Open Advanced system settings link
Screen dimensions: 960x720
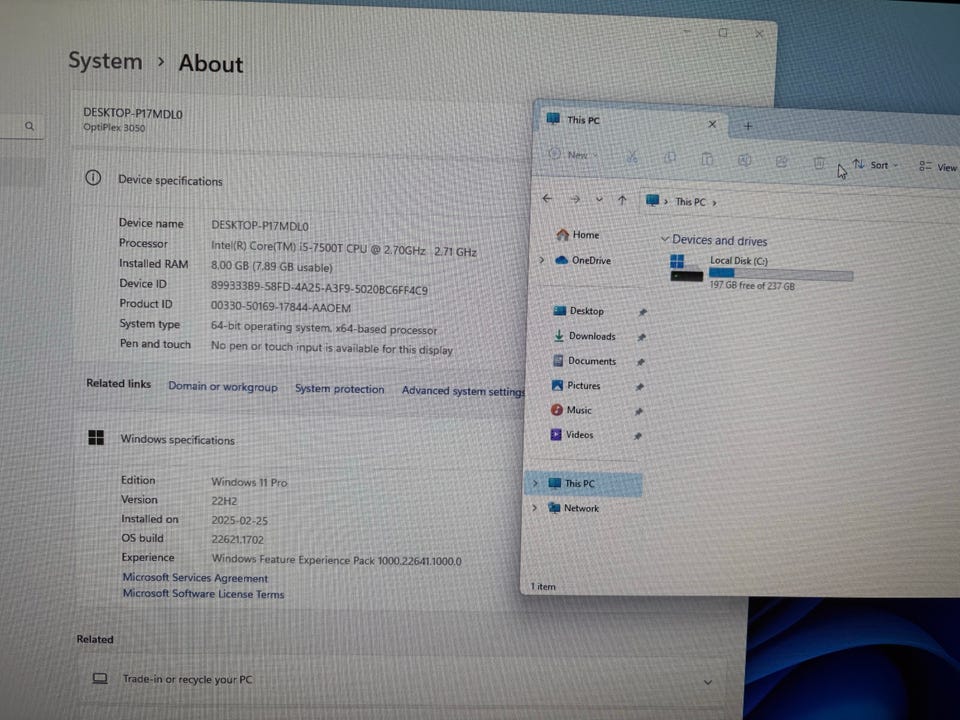[x=463, y=391]
